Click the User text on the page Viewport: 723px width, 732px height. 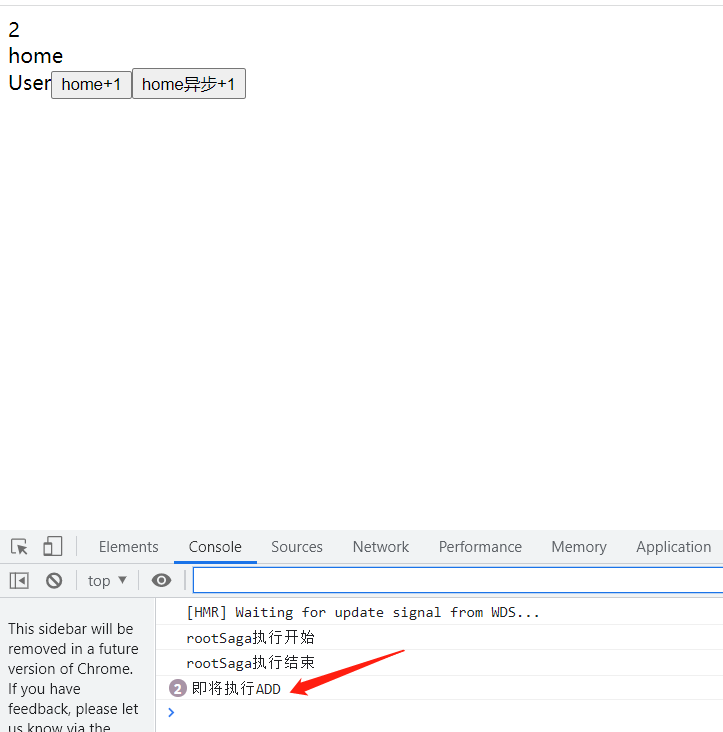point(29,83)
